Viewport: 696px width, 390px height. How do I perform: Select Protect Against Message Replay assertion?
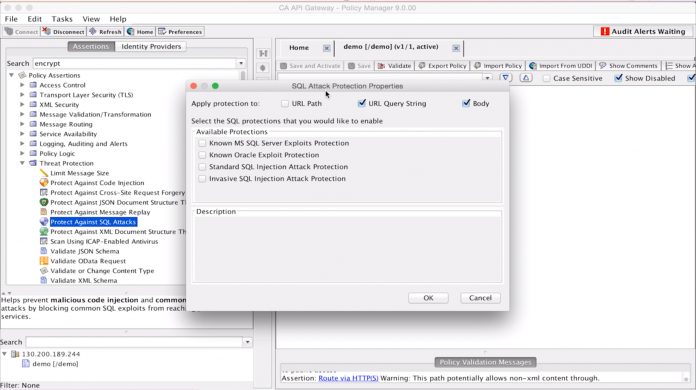click(x=100, y=212)
